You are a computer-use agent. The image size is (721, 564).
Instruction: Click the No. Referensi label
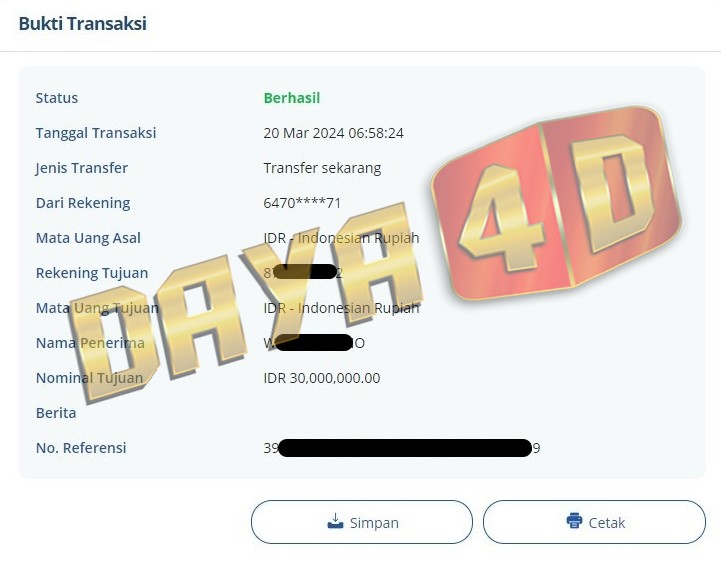click(81, 448)
